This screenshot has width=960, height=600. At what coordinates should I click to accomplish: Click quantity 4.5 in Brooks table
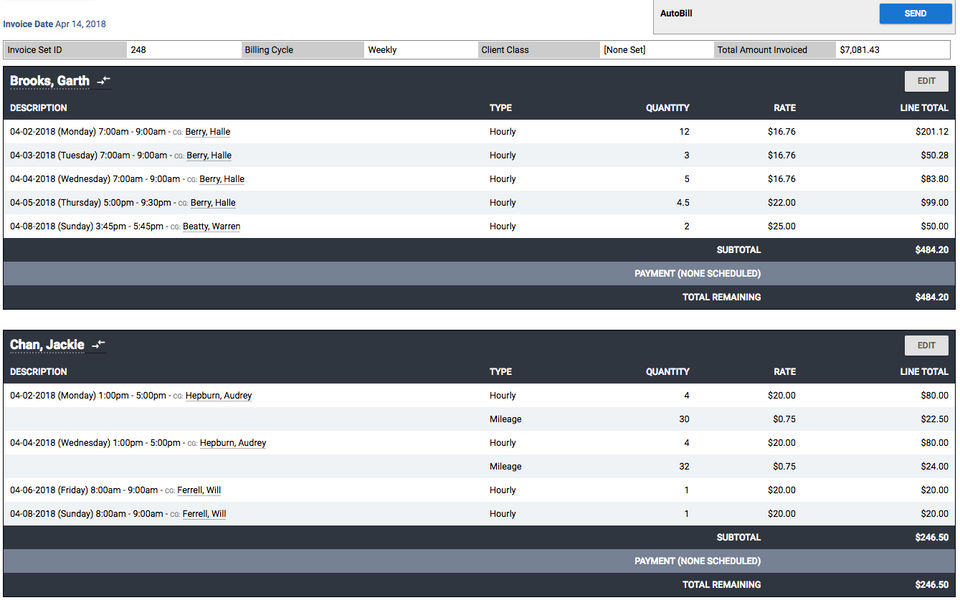[x=683, y=203]
